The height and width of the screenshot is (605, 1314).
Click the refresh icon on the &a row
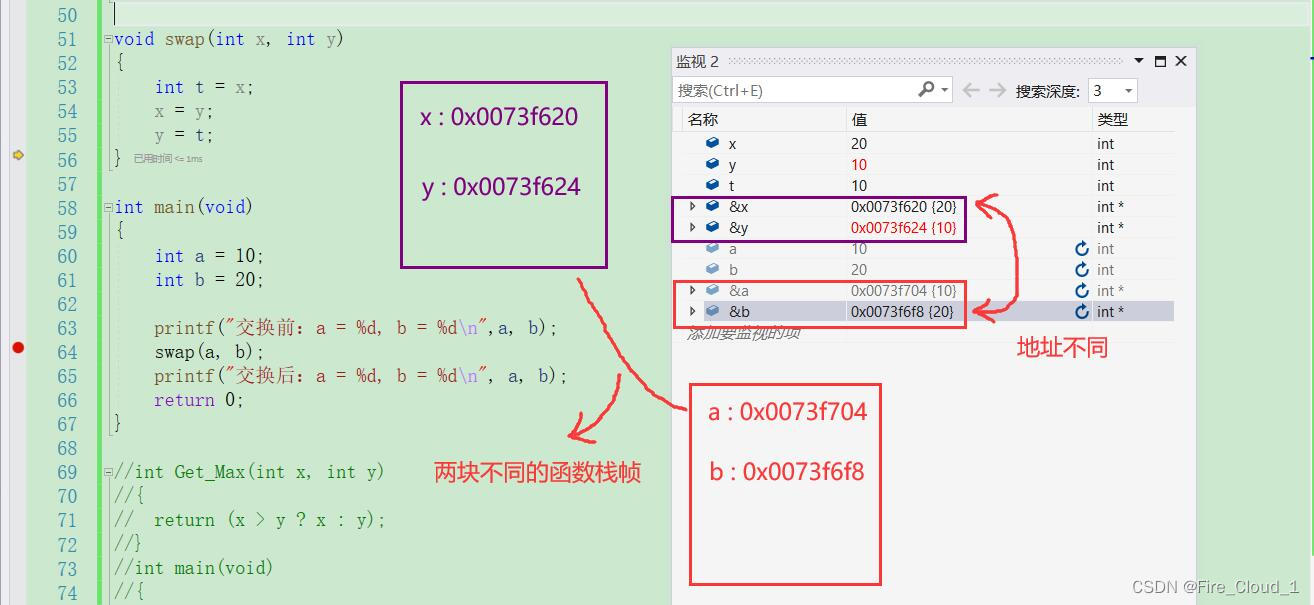1081,289
